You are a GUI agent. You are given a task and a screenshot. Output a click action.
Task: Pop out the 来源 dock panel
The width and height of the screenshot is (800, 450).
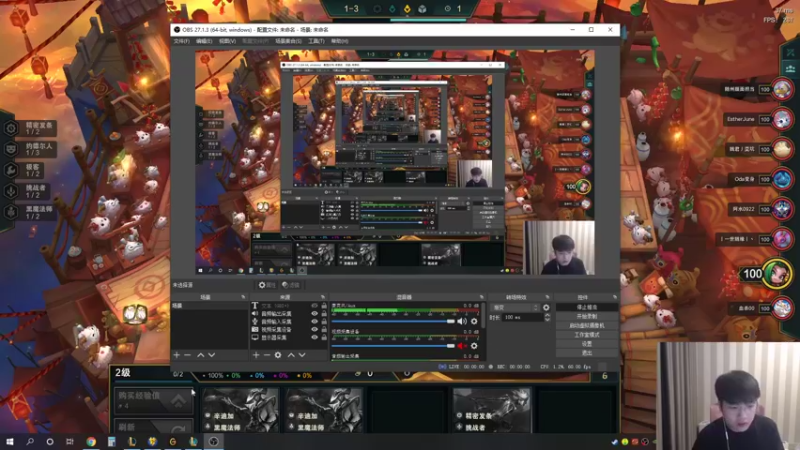(x=323, y=297)
